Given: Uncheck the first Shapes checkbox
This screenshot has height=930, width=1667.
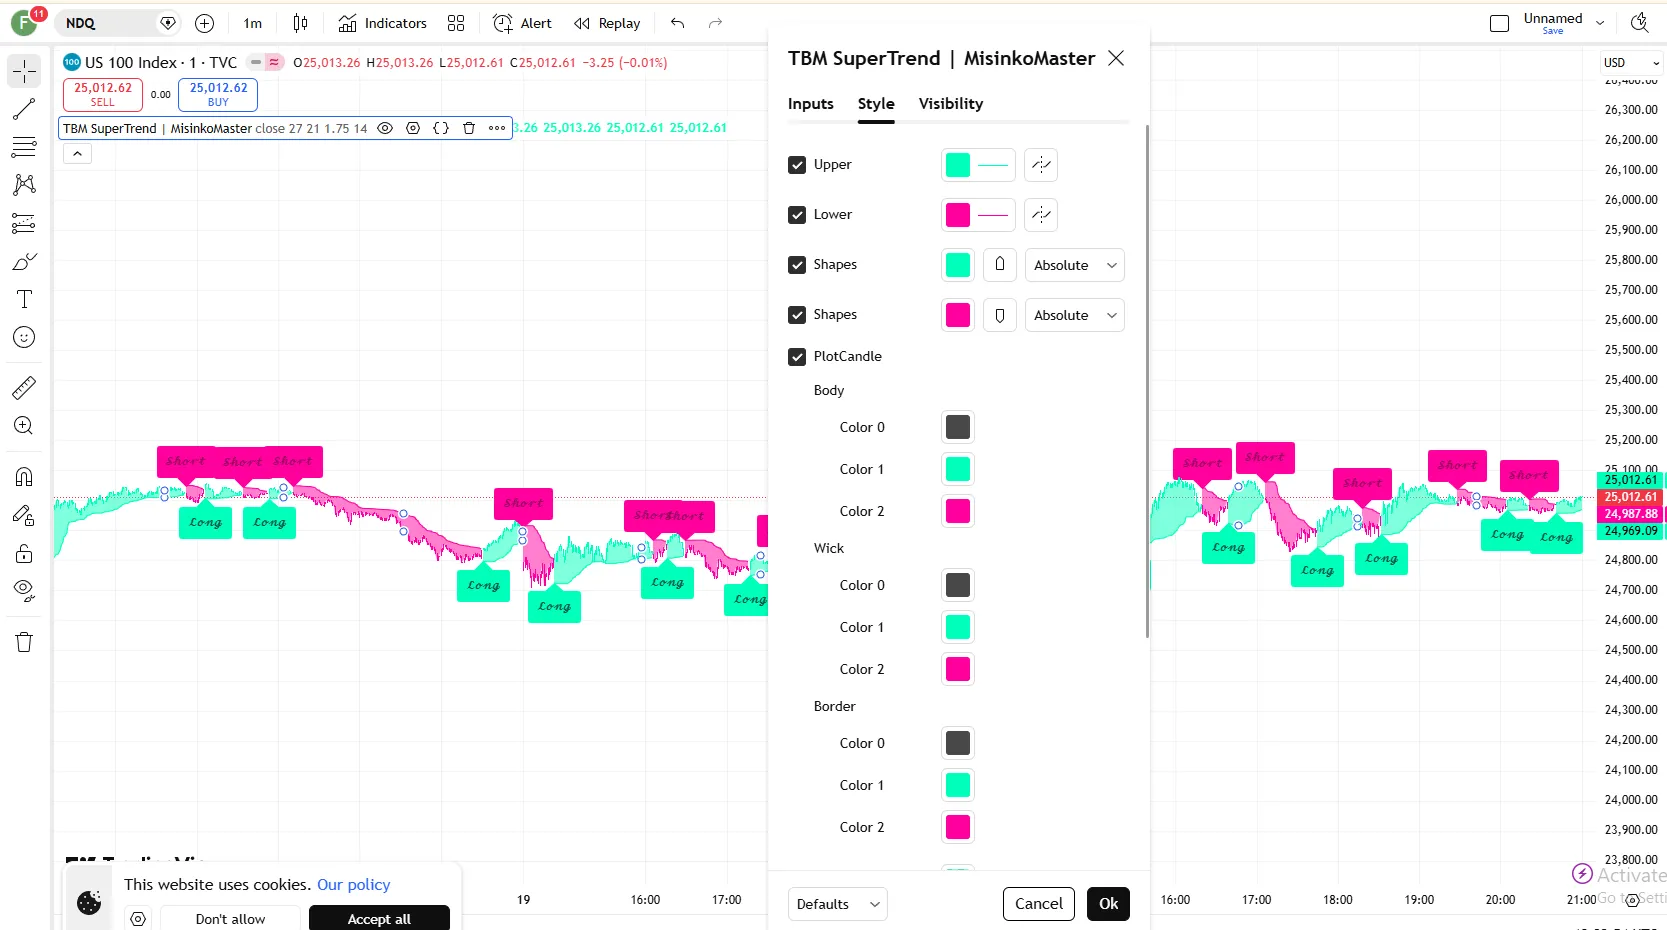Looking at the screenshot, I should (x=797, y=265).
